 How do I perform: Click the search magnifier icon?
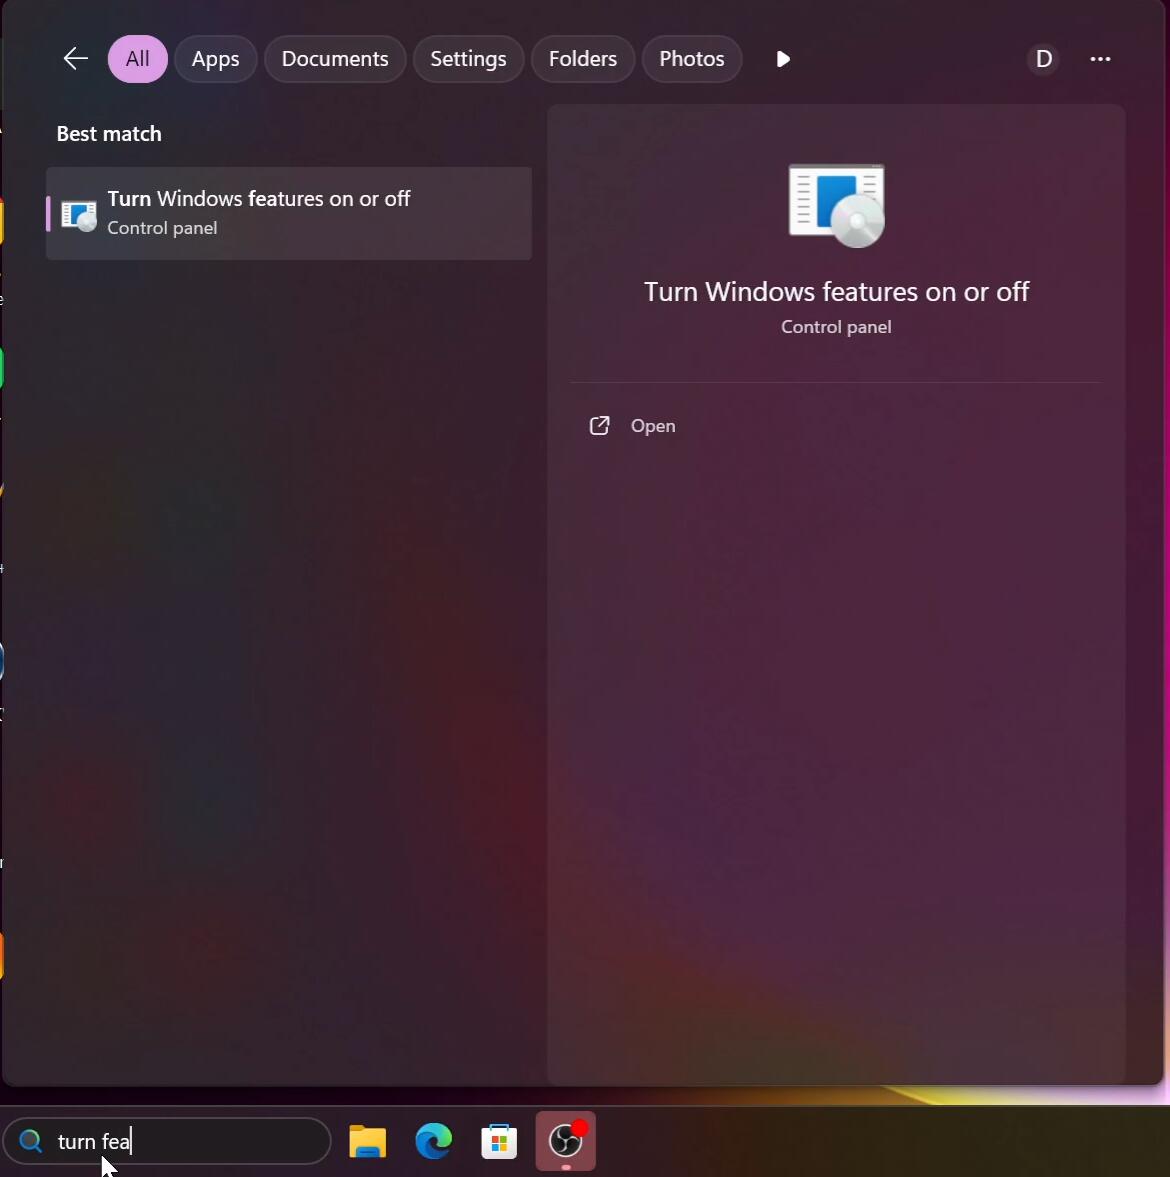tap(30, 1141)
